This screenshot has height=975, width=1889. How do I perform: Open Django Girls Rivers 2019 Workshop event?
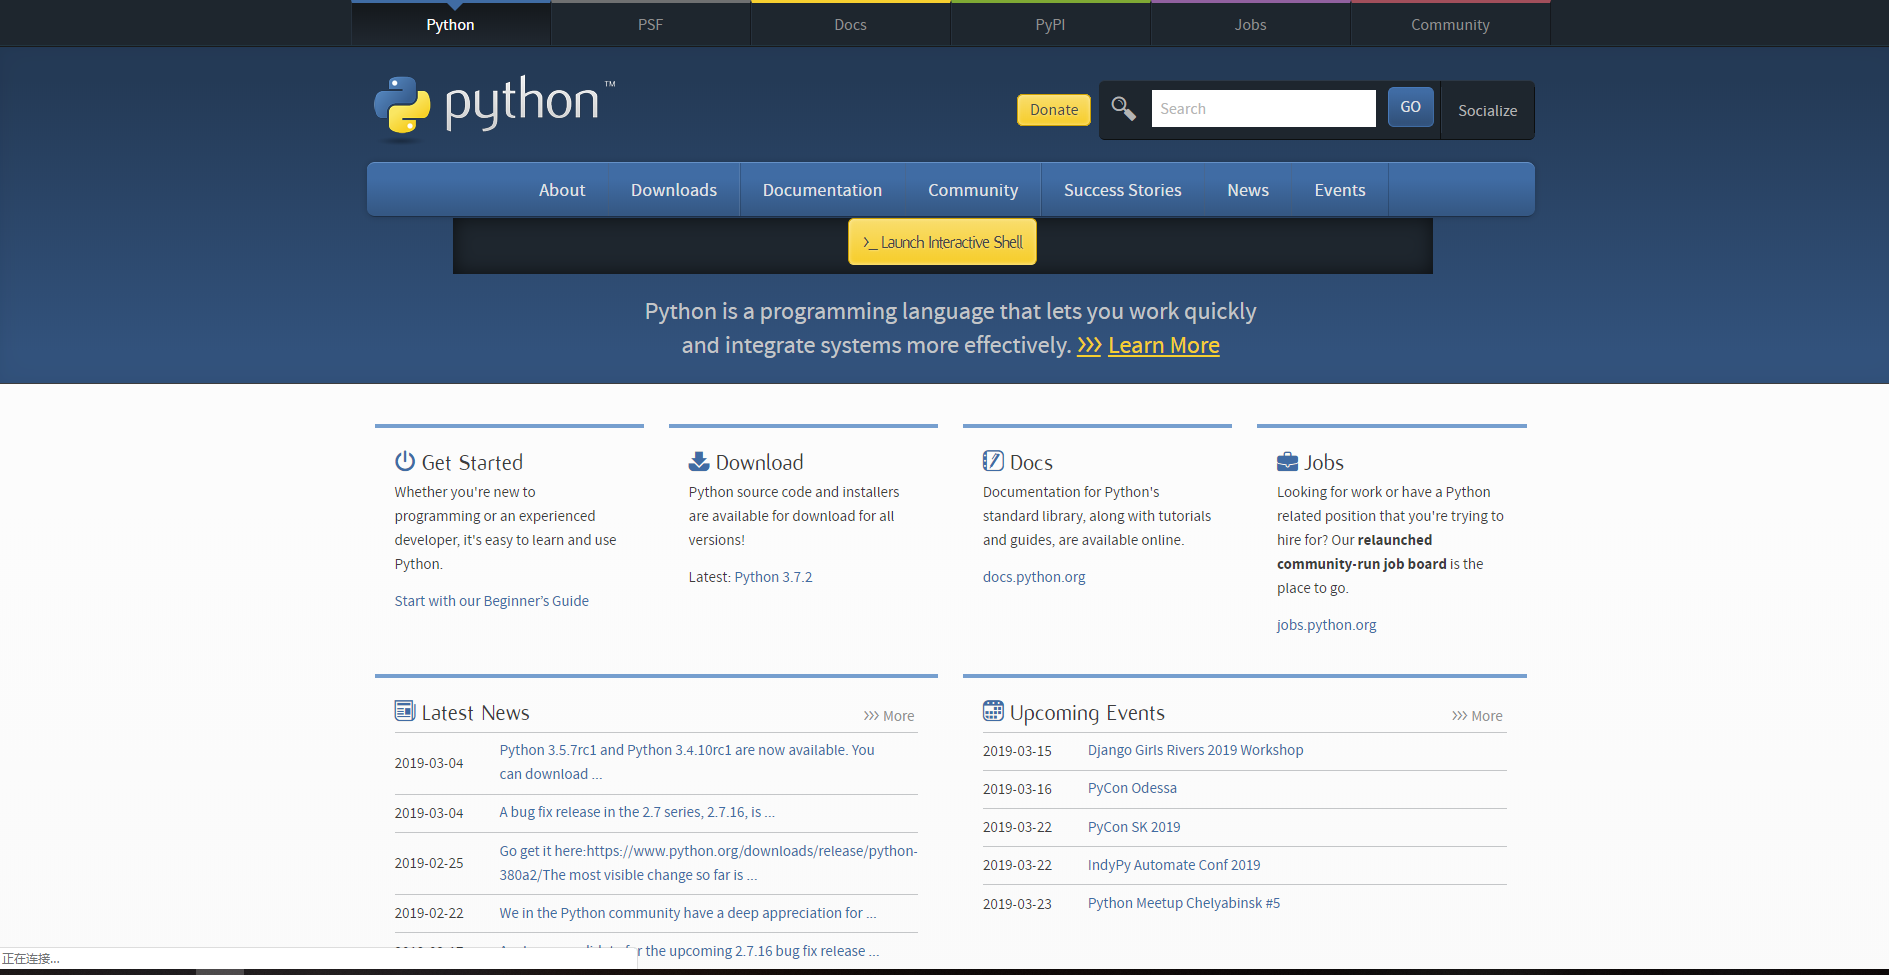(1195, 750)
